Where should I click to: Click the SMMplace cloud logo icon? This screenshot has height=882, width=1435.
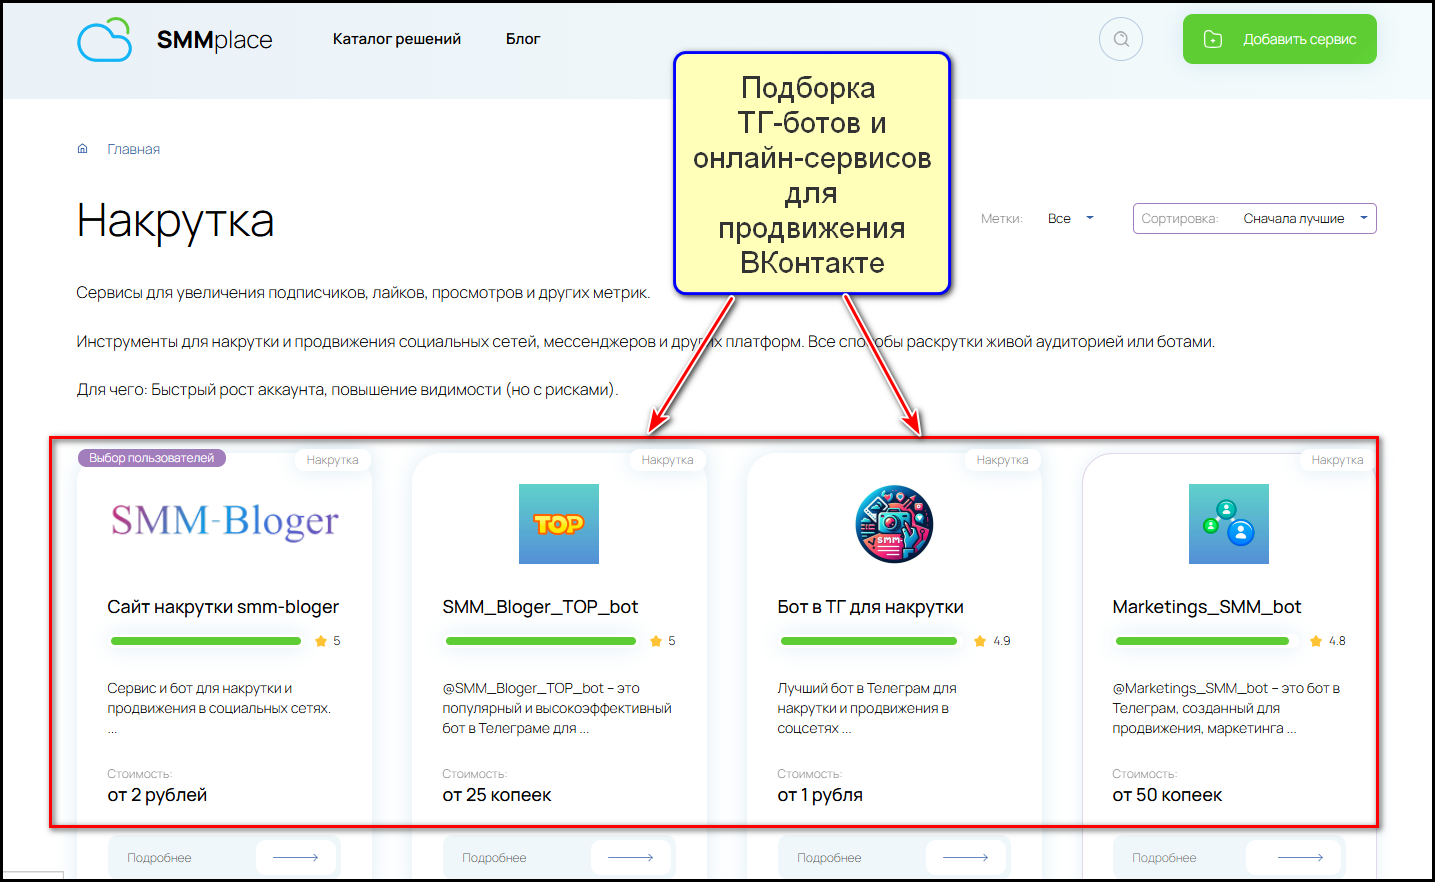[105, 40]
